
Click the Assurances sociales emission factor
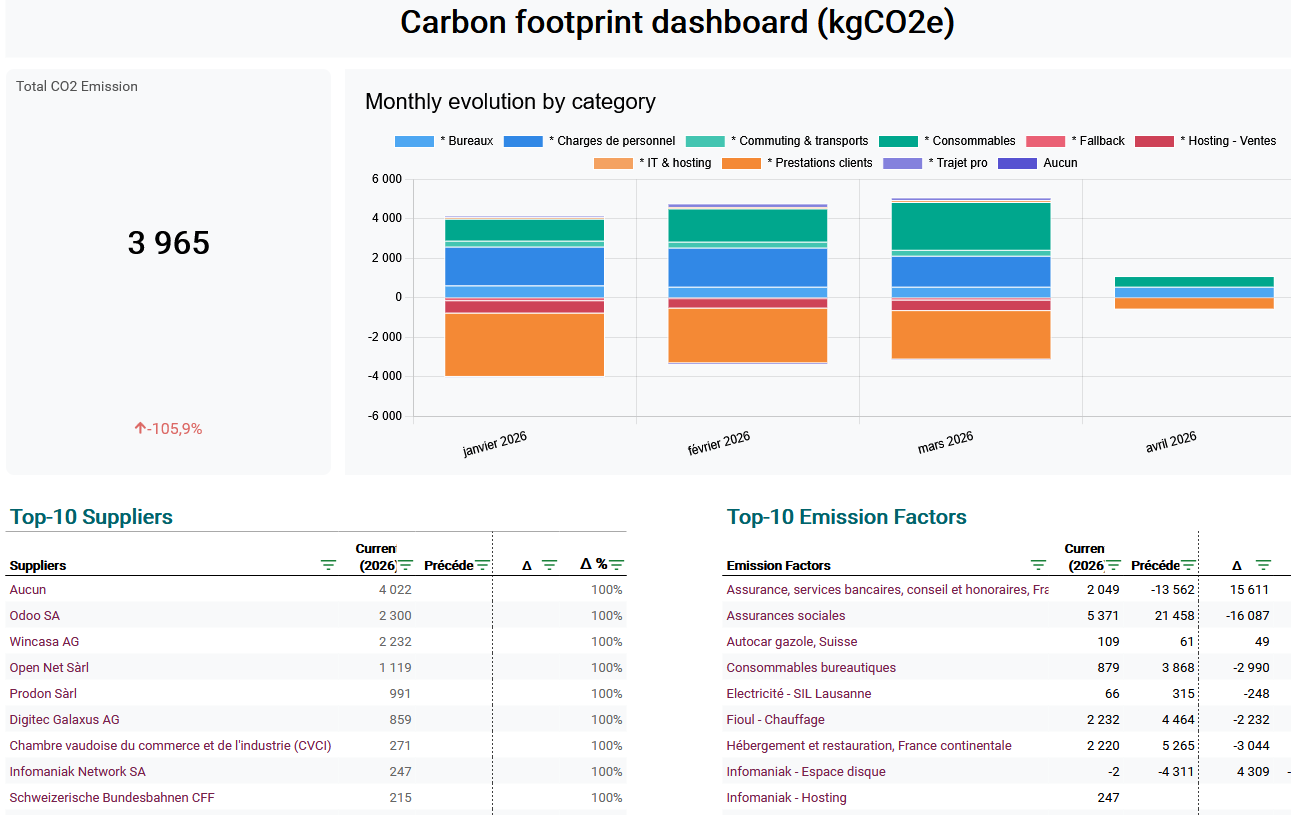(x=785, y=616)
